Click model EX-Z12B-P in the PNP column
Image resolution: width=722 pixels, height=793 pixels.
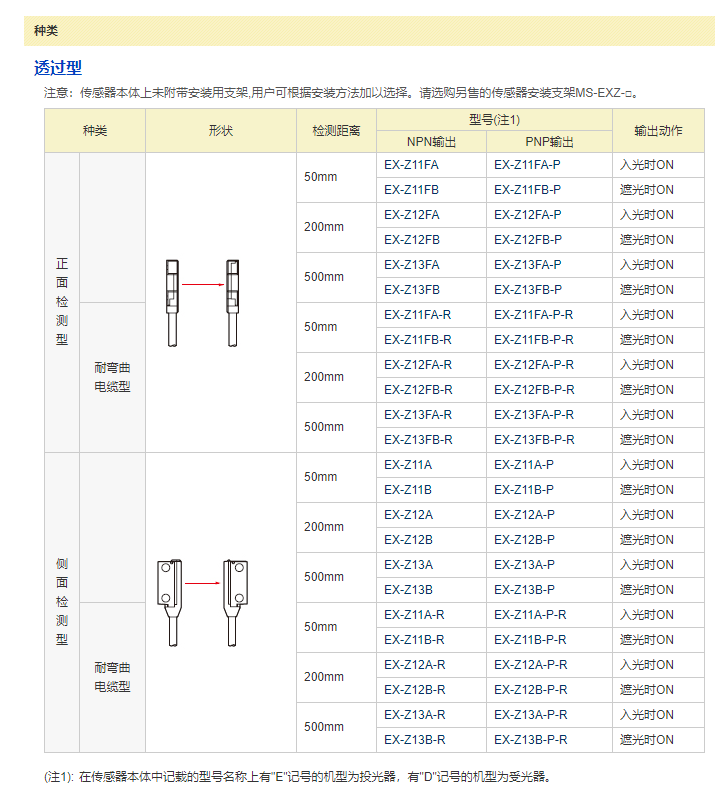click(x=524, y=540)
